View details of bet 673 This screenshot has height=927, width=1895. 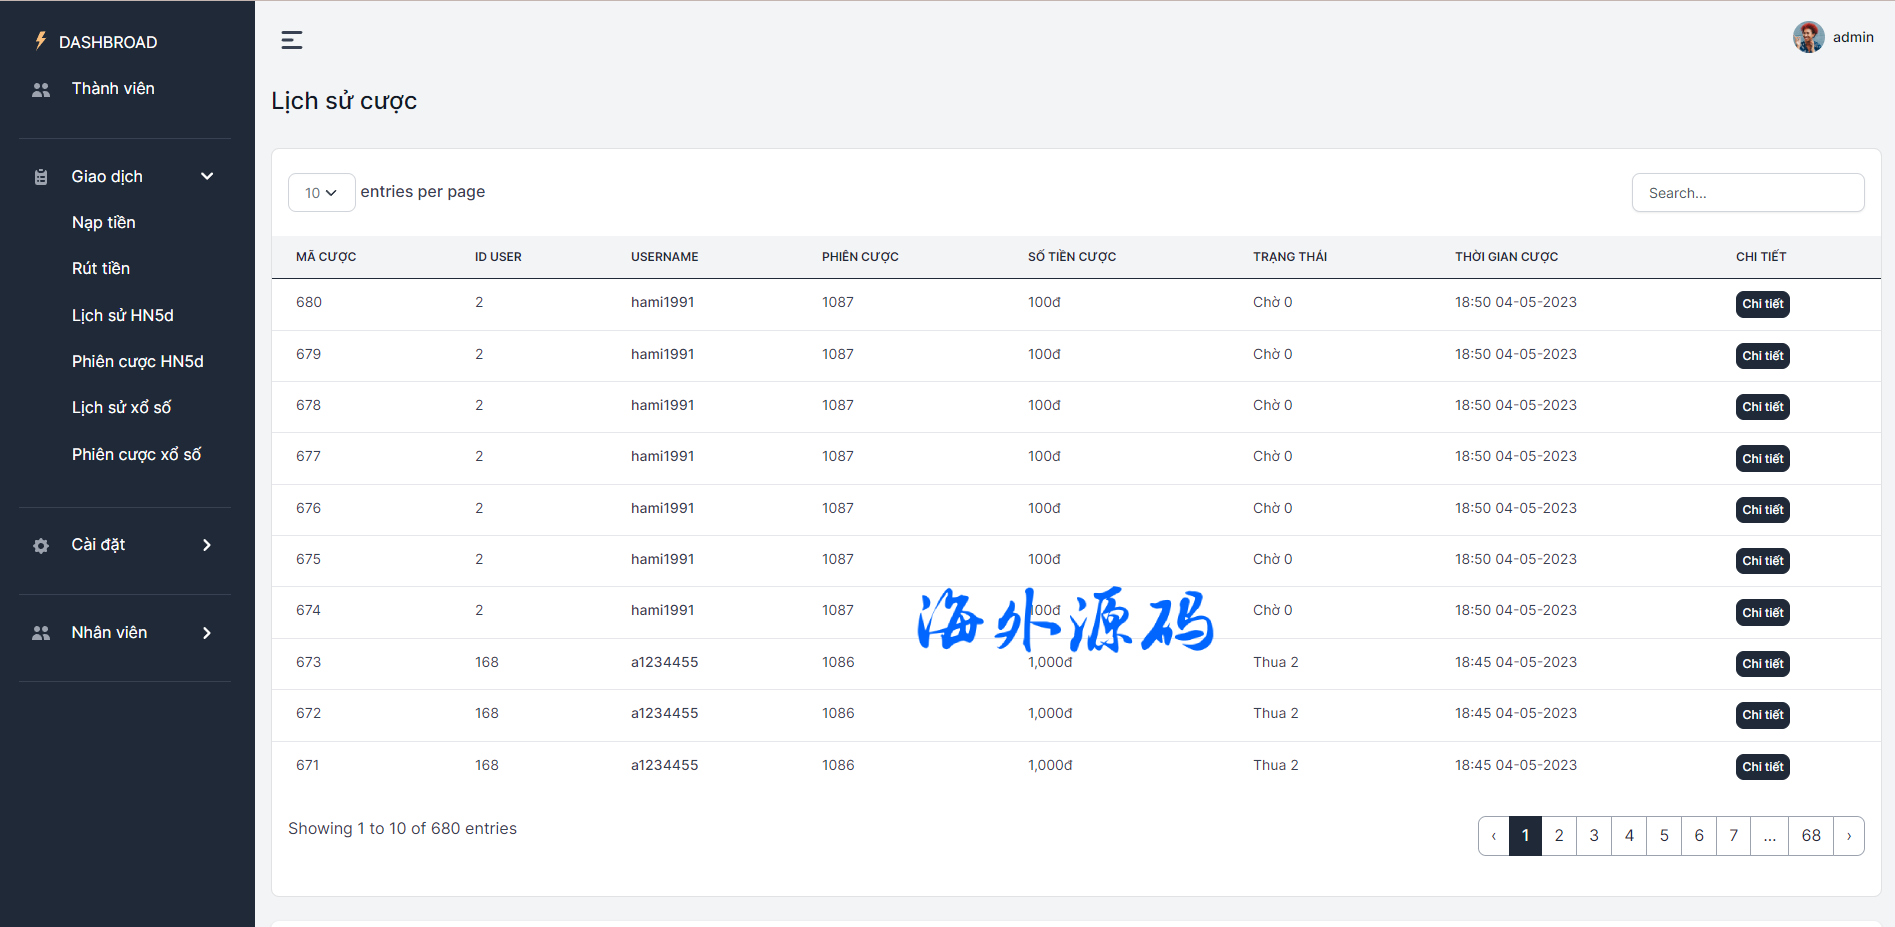point(1762,664)
